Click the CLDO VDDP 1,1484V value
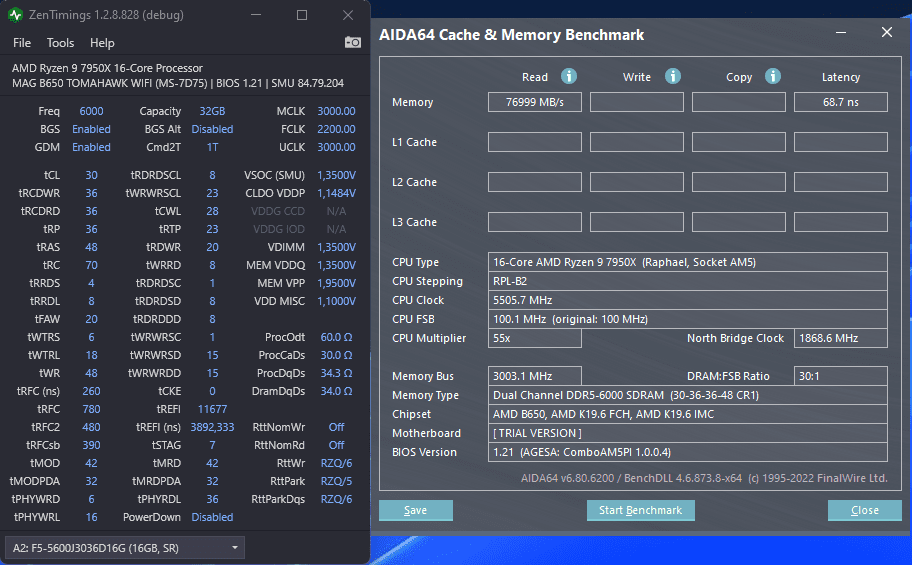 click(x=336, y=193)
